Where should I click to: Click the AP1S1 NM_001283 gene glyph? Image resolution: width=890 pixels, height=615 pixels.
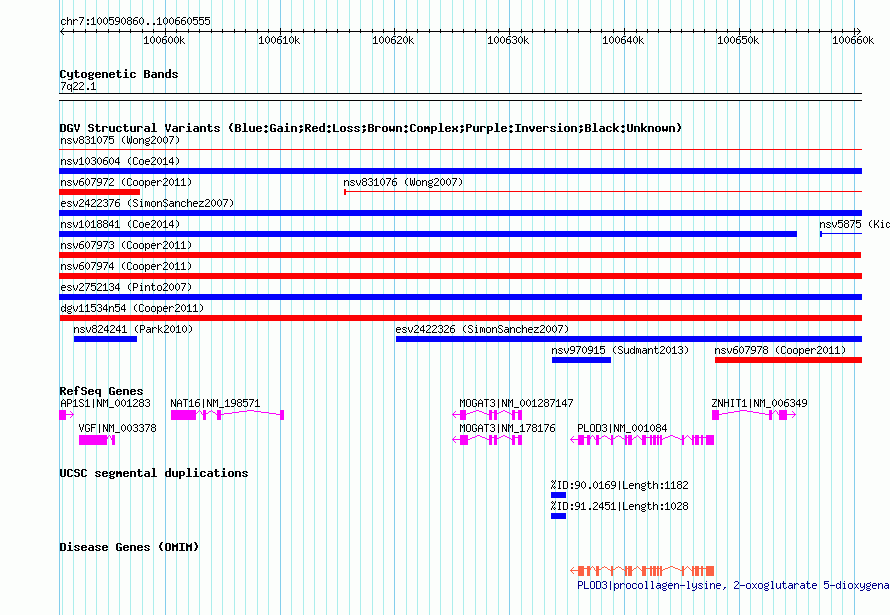point(66,414)
